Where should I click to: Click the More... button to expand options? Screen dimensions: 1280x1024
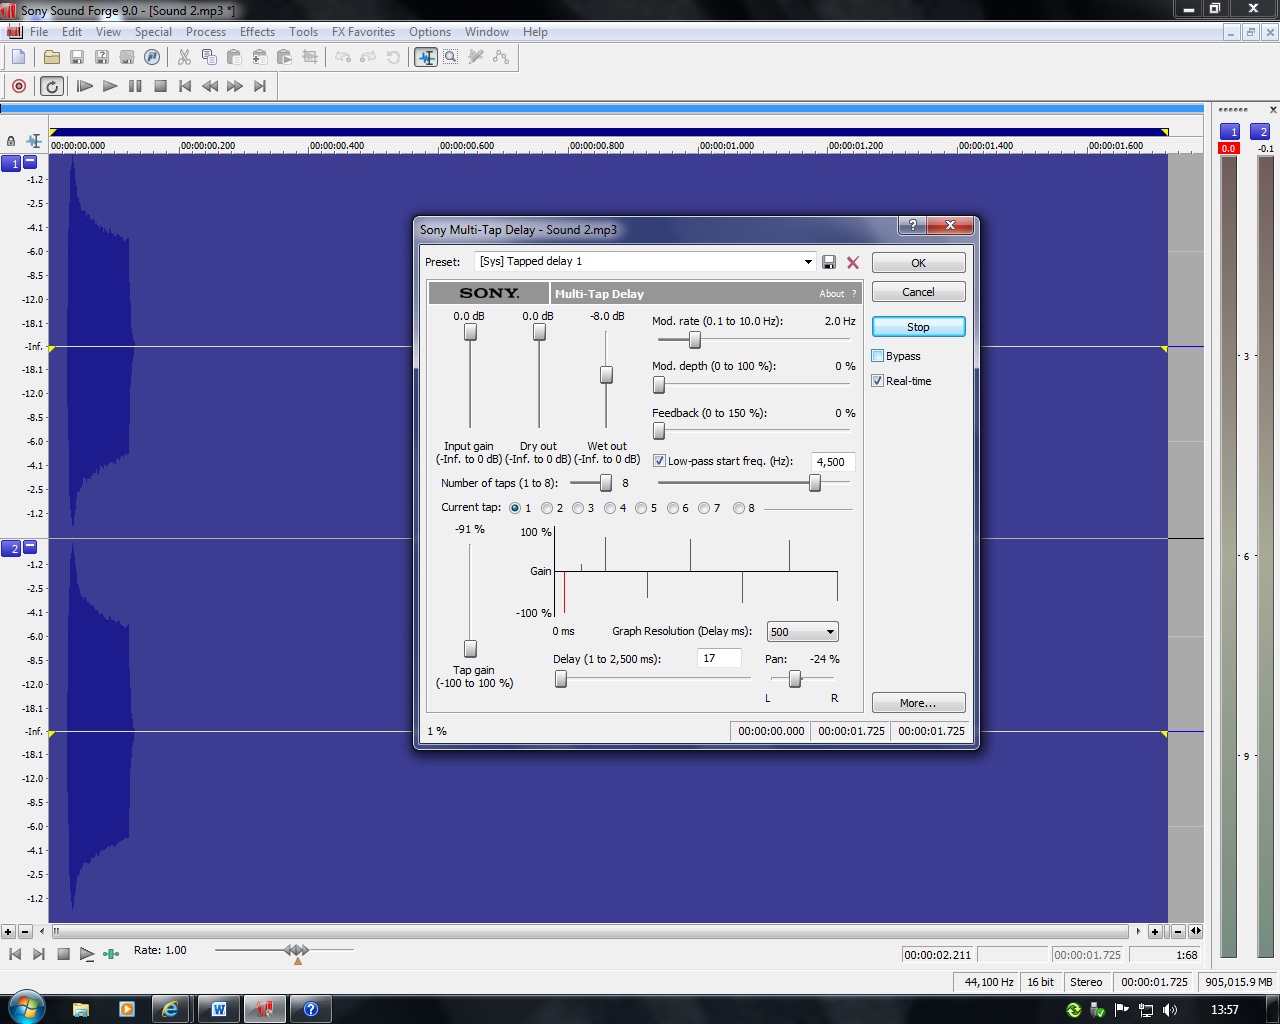[918, 703]
